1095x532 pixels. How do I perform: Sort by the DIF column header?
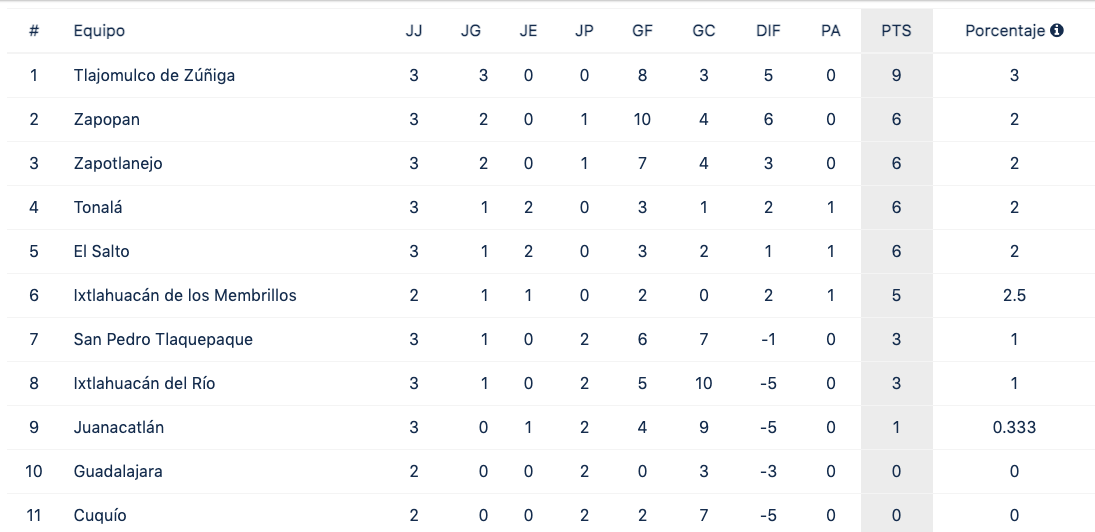768,31
